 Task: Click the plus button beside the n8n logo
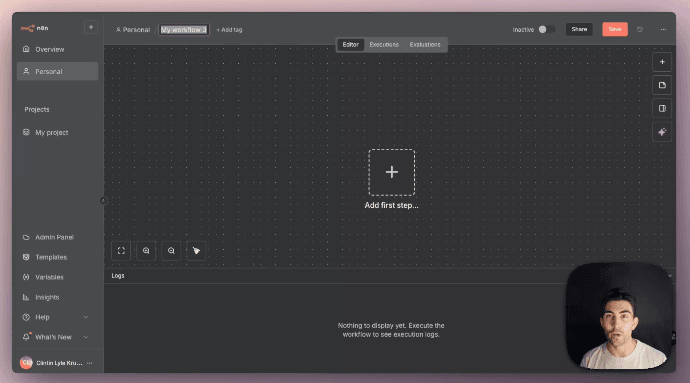click(91, 27)
